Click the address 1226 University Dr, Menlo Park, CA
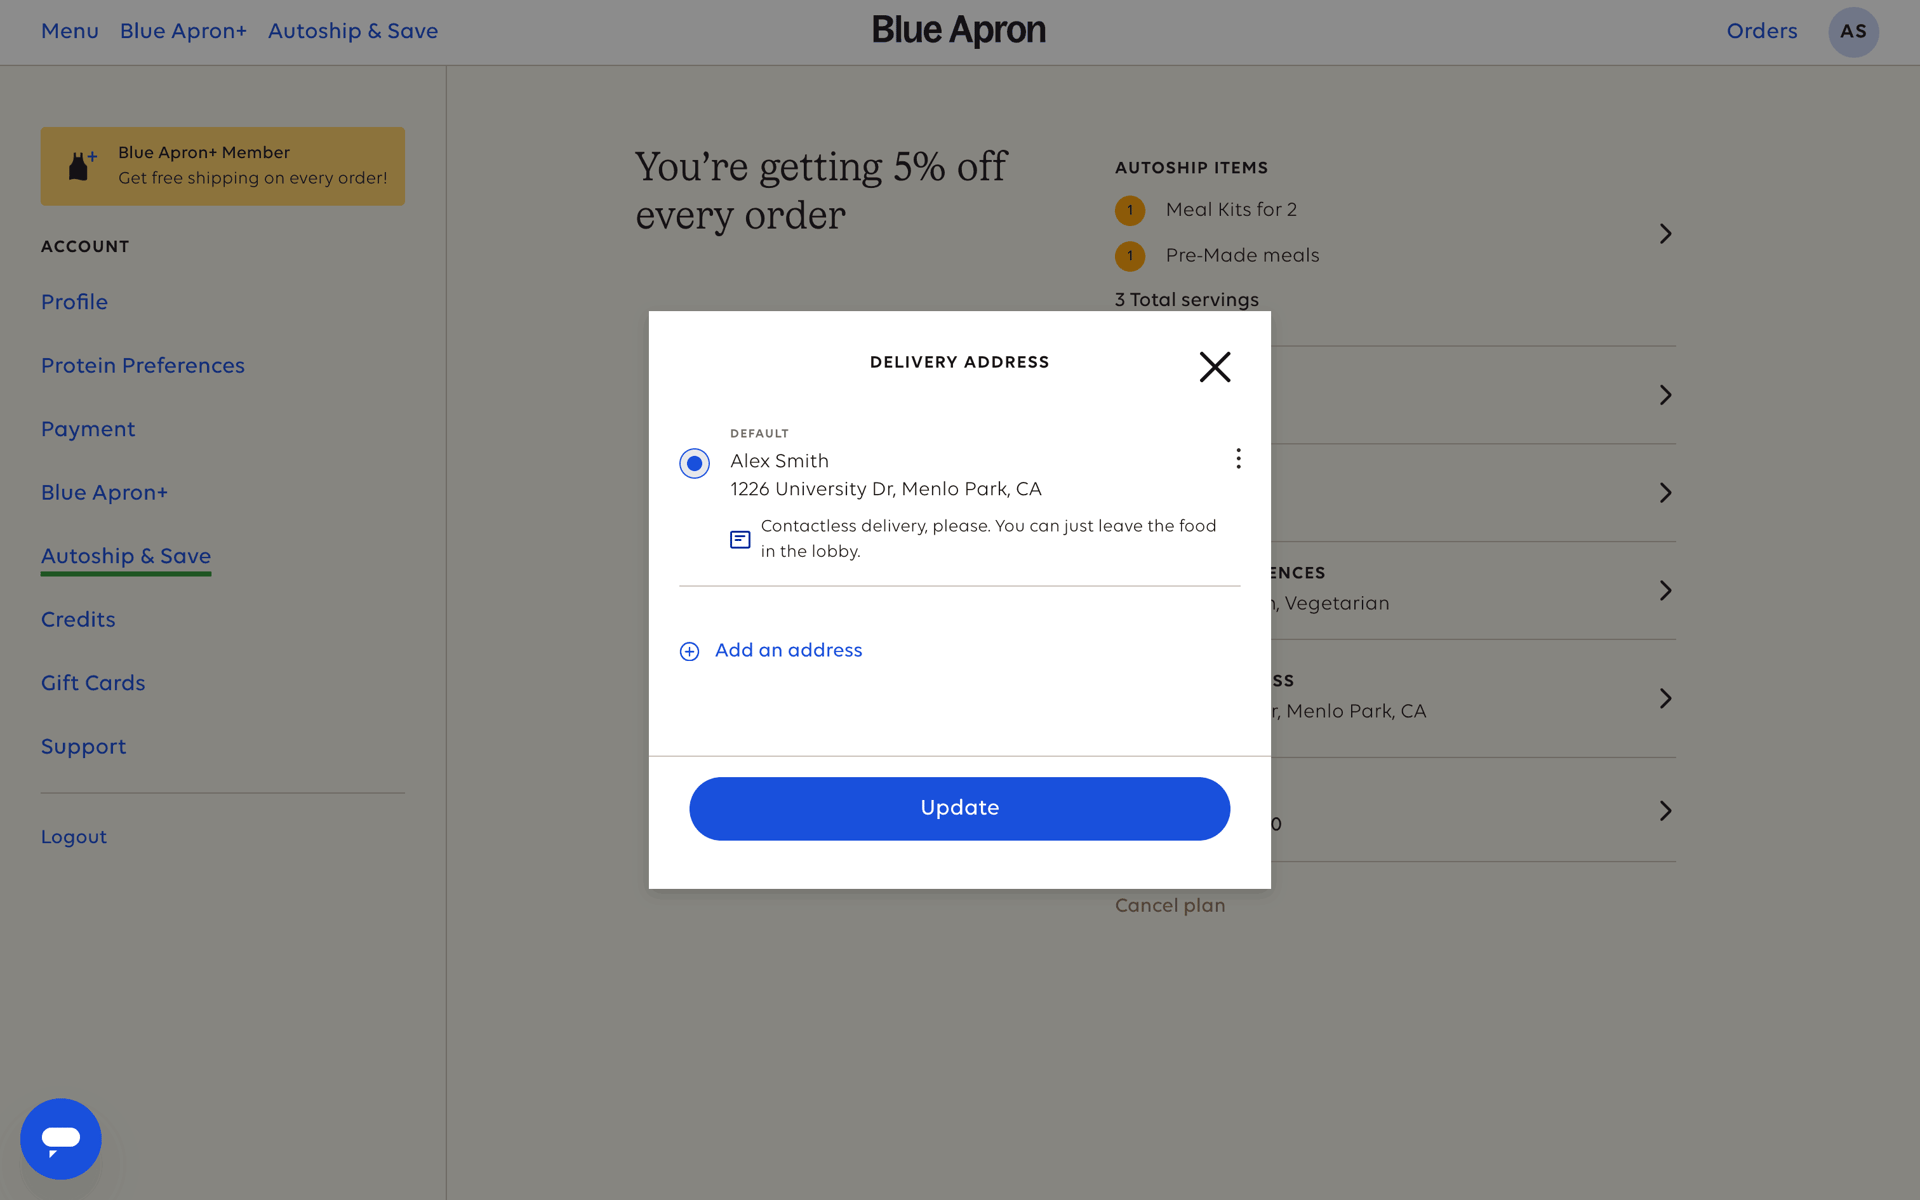 tap(886, 489)
